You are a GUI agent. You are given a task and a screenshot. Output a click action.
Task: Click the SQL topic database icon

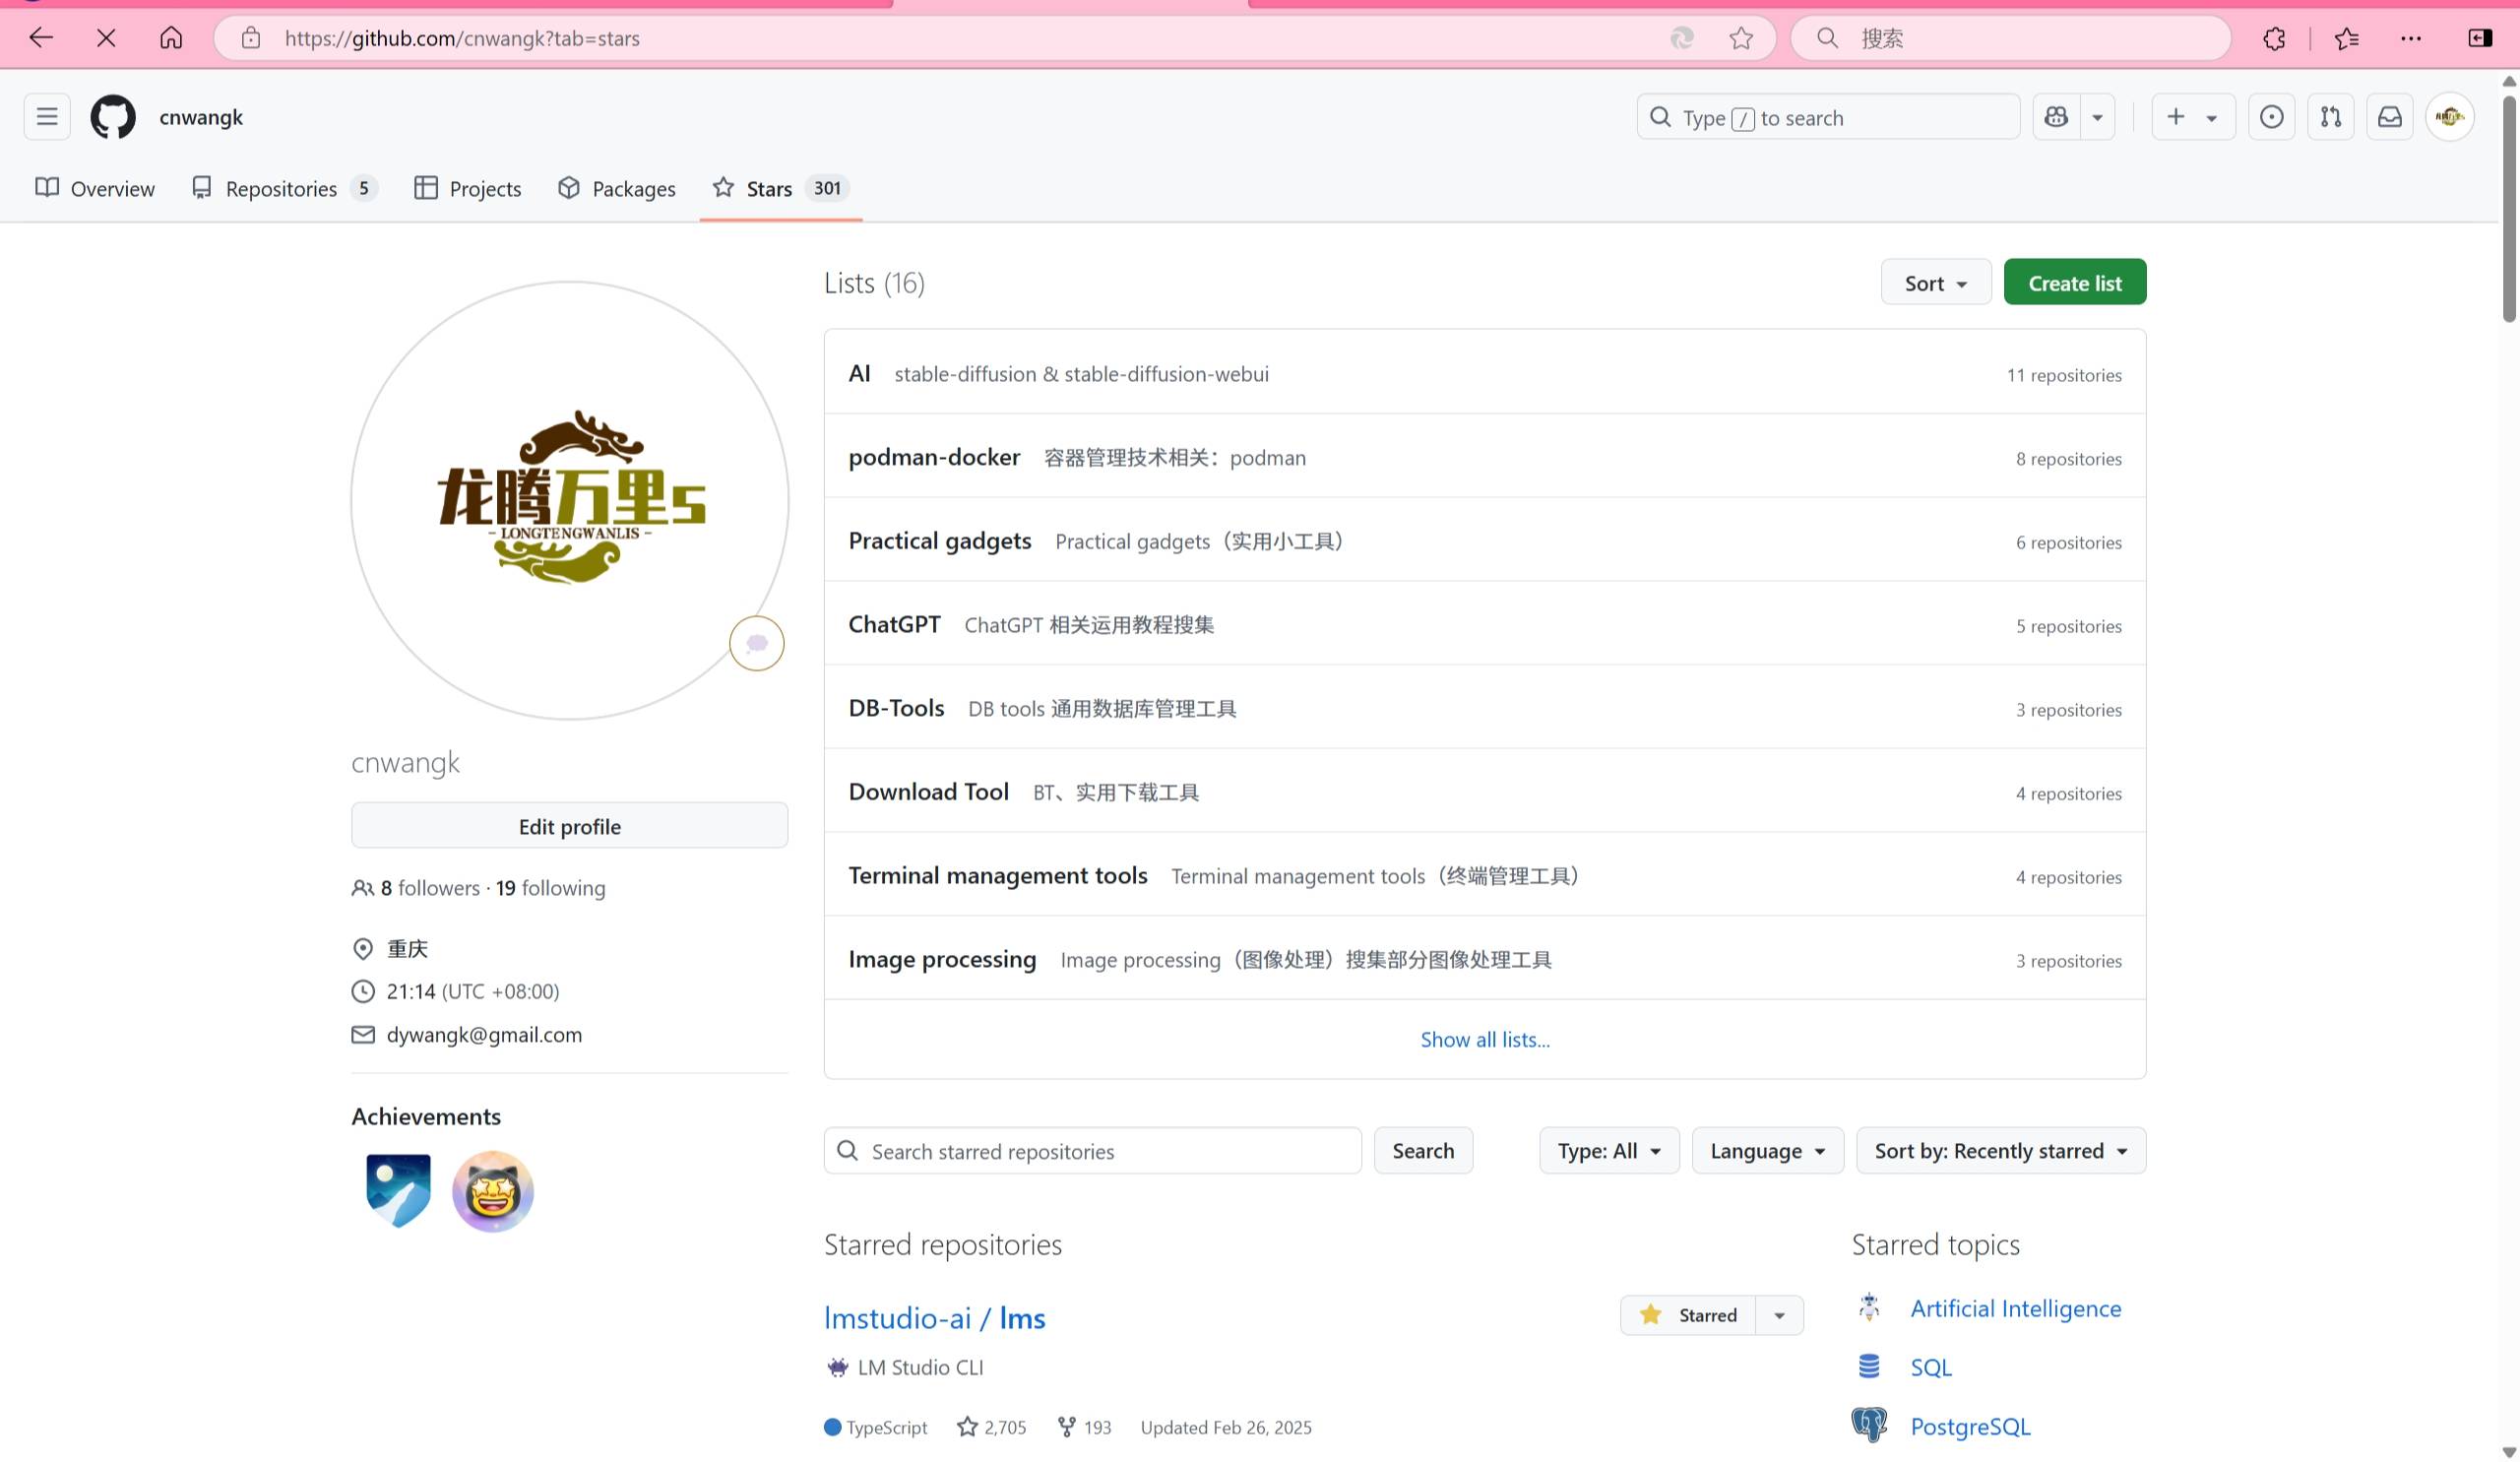point(1868,1366)
